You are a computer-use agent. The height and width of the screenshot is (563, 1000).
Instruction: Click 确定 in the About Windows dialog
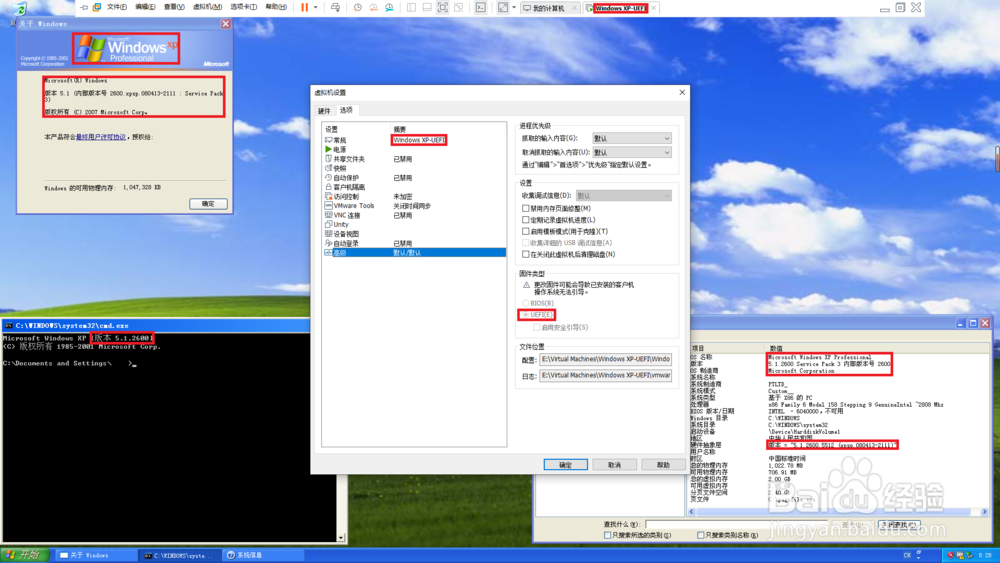208,203
